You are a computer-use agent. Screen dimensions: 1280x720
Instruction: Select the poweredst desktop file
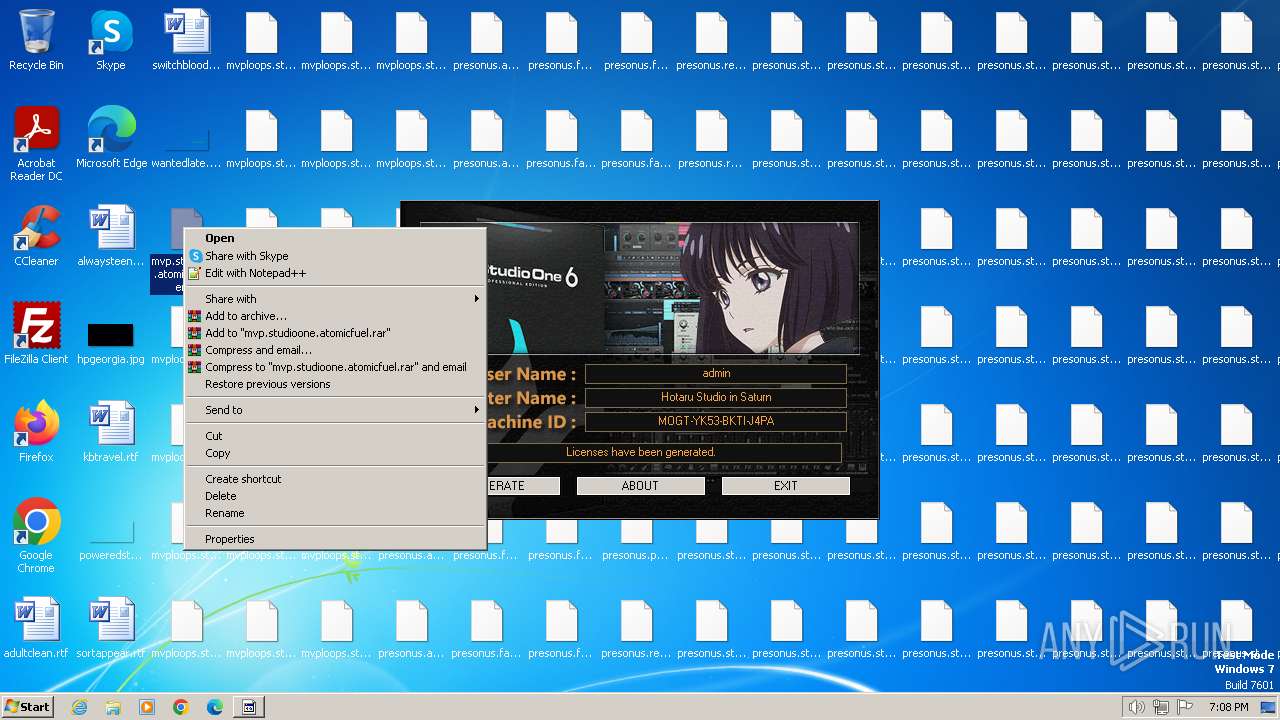click(x=111, y=538)
